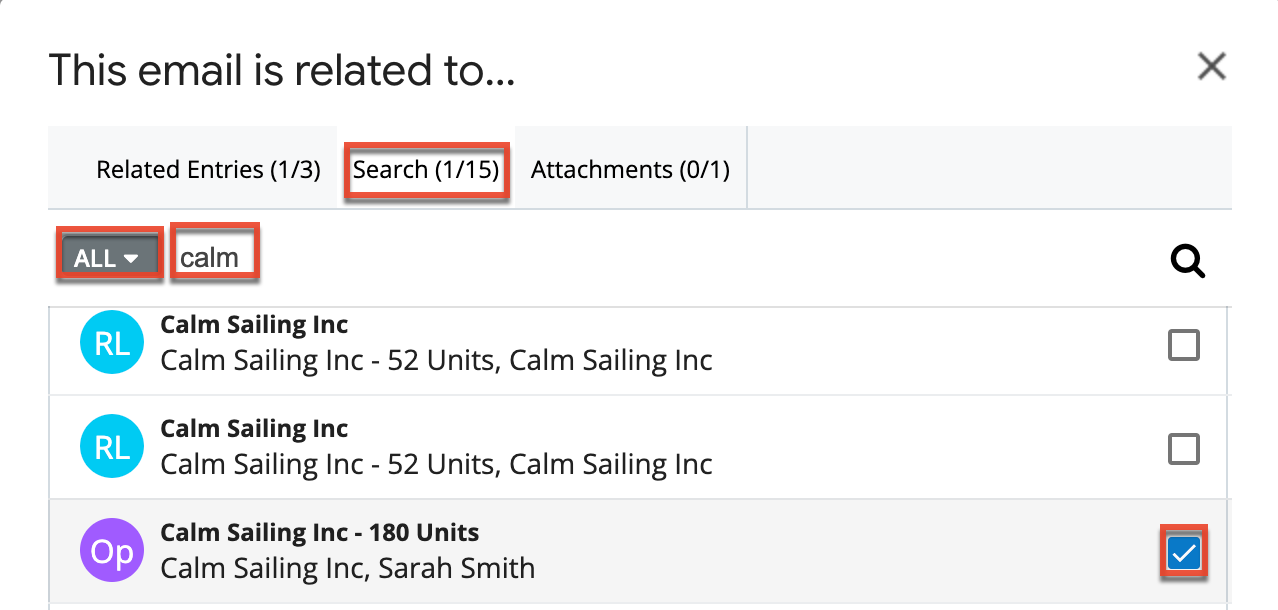The height and width of the screenshot is (610, 1278).
Task: Check the first Calm Sailing Inc record
Action: click(x=1183, y=344)
